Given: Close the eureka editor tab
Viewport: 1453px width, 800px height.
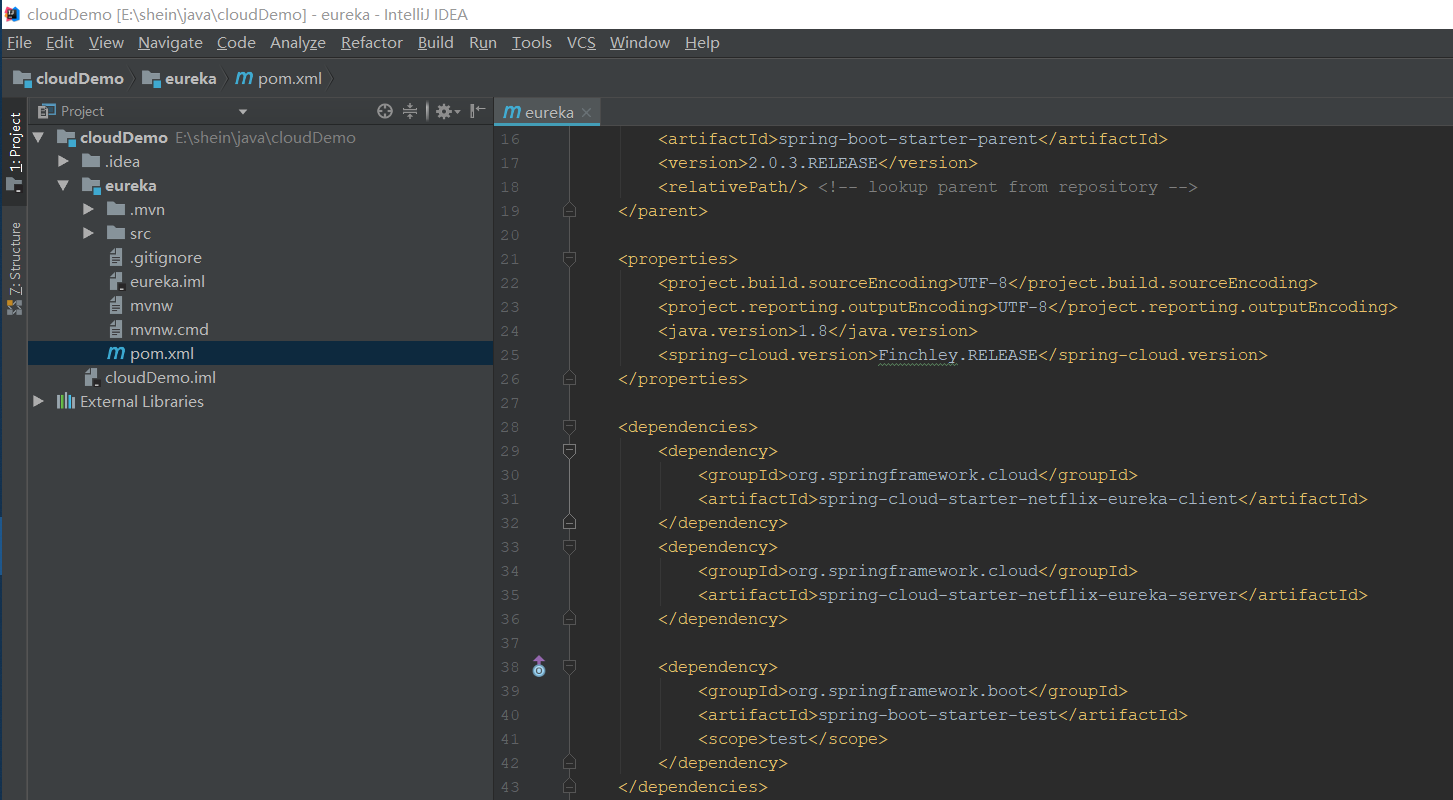Looking at the screenshot, I should [x=587, y=113].
